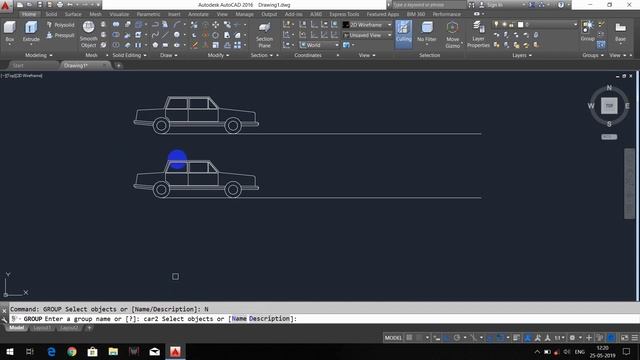
Task: Switch to the Solid ribbon tab
Action: click(x=51, y=14)
